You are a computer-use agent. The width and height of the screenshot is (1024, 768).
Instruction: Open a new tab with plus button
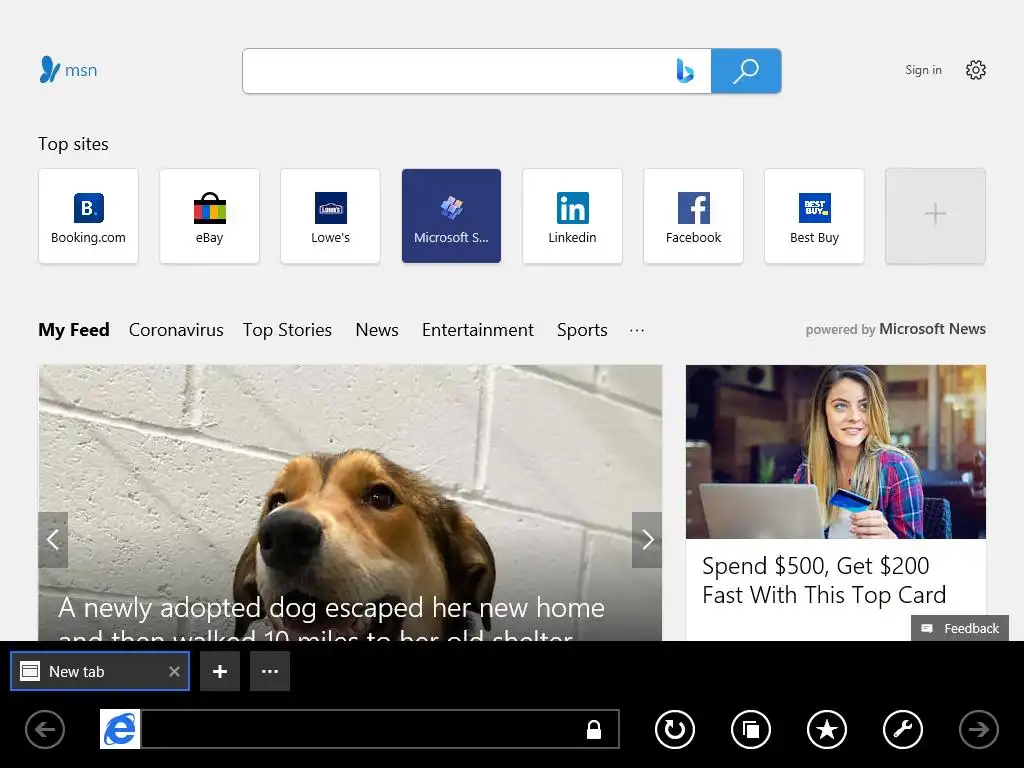pos(220,671)
